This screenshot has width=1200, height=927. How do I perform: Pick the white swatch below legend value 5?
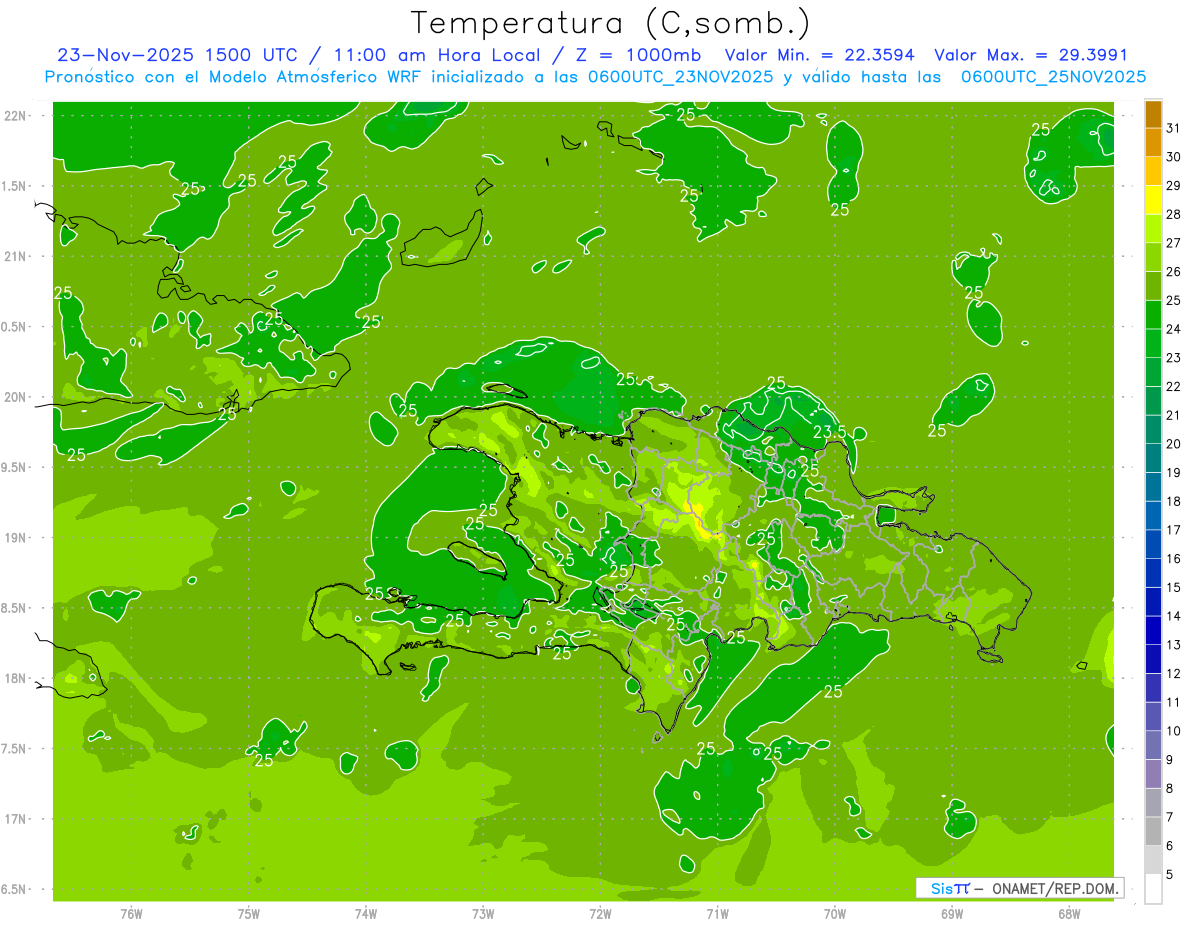(1153, 889)
